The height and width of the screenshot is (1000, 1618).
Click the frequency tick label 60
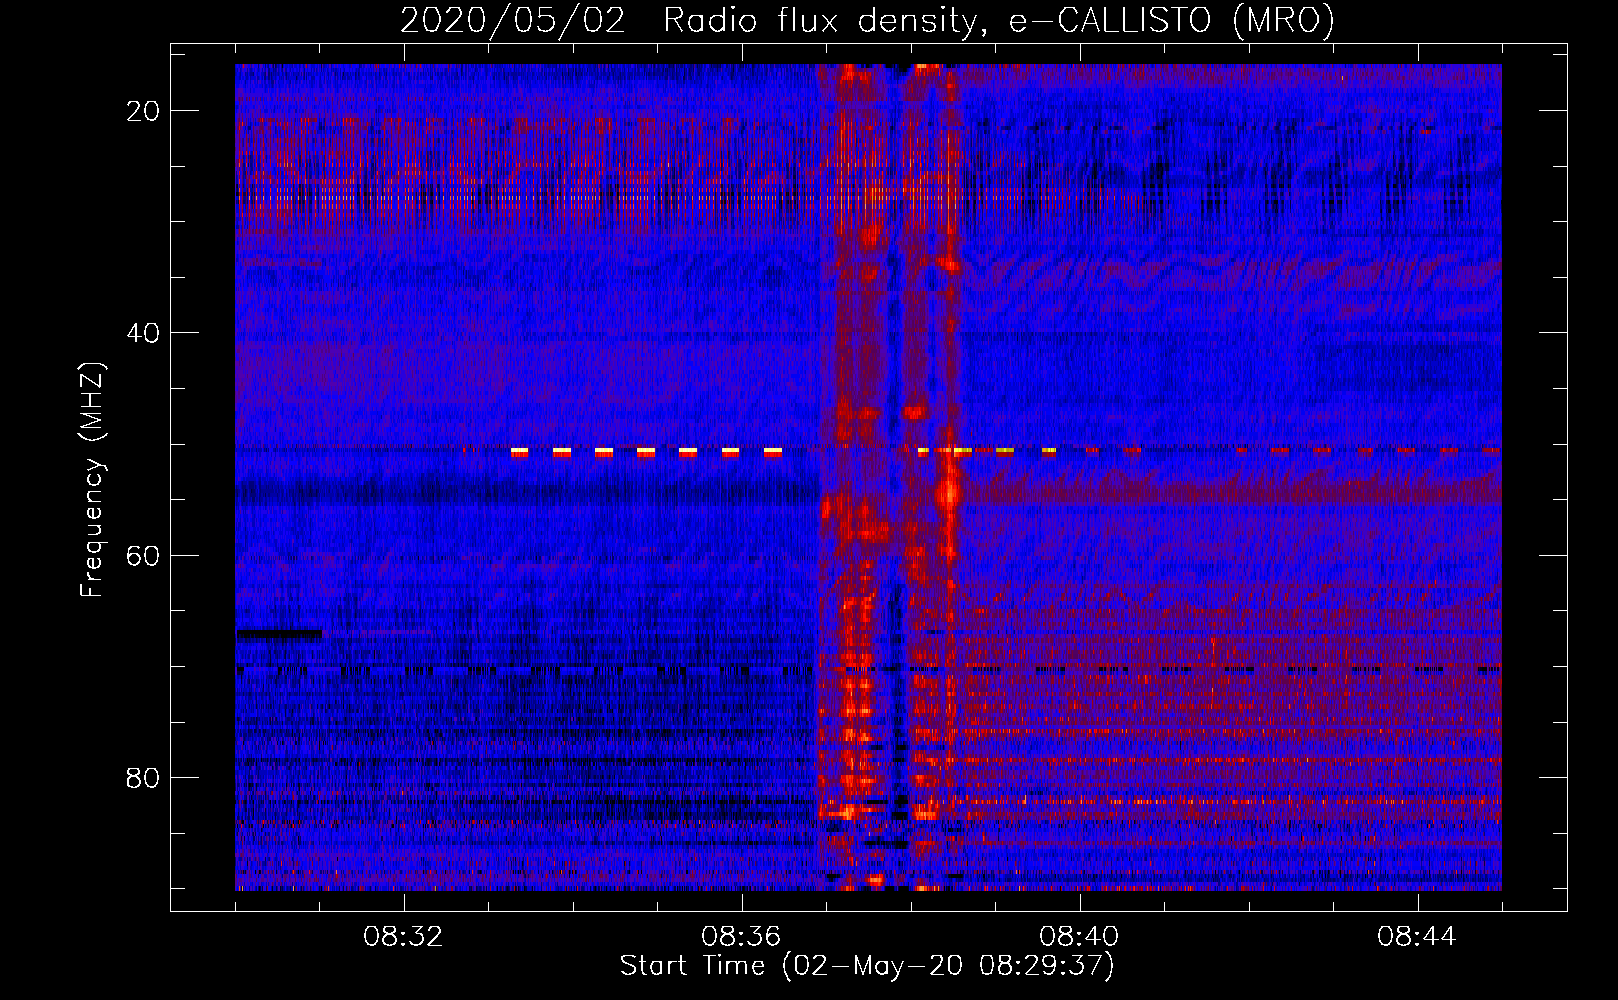coord(143,555)
